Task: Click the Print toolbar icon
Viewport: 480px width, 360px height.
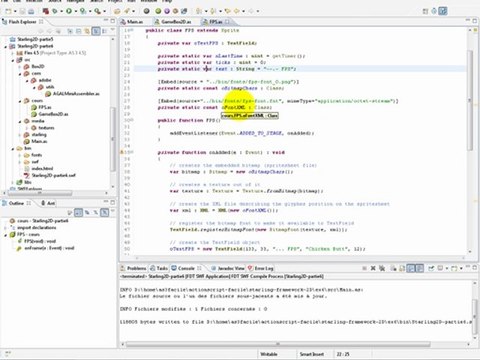Action: tap(31, 11)
